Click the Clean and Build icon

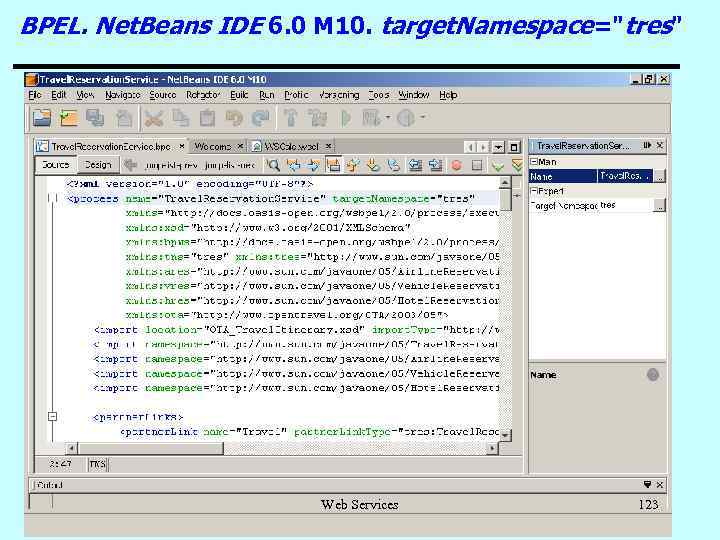coord(318,118)
